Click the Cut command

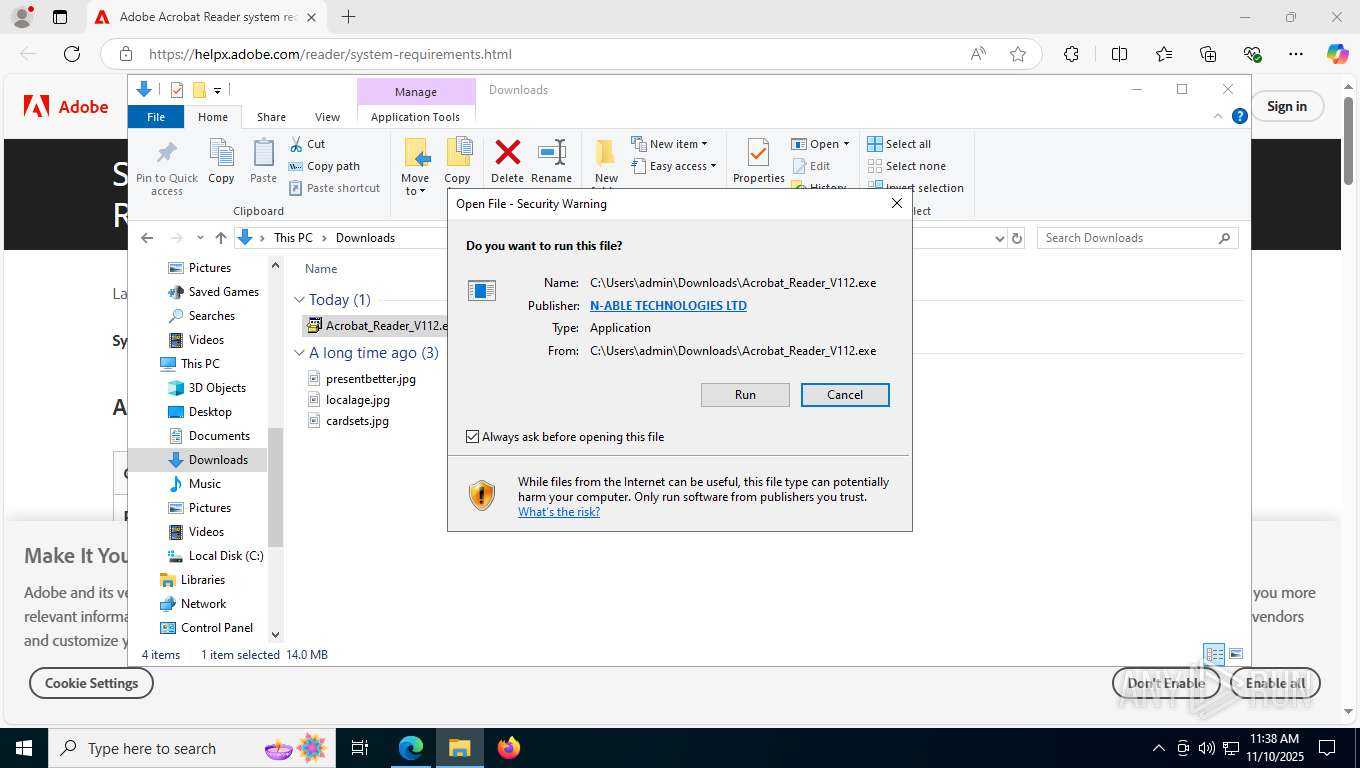307,144
